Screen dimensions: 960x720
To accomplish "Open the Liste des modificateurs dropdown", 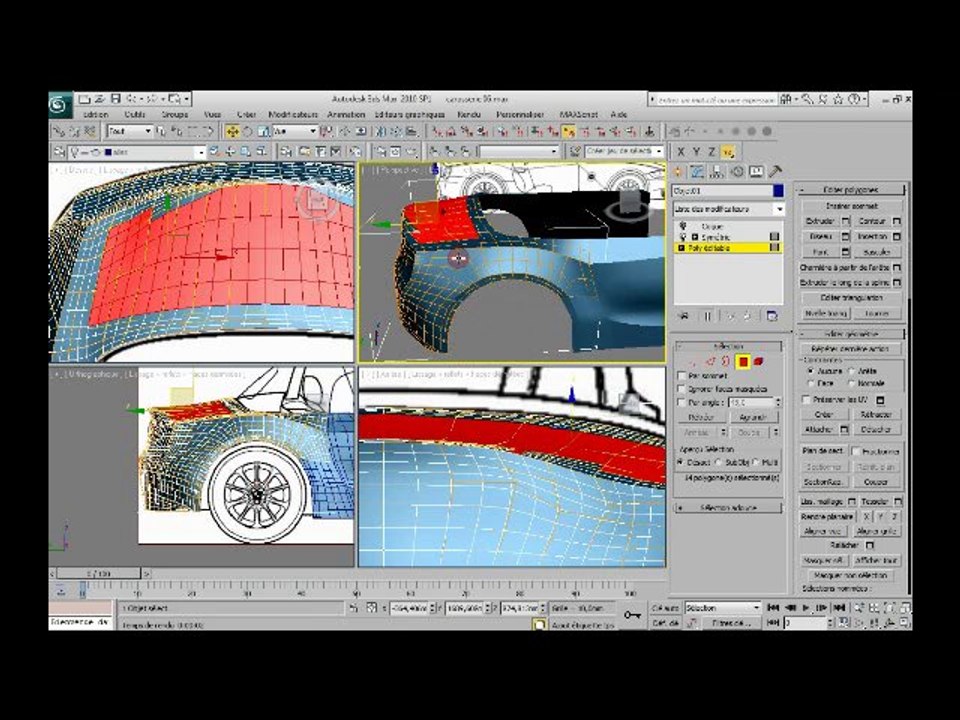I will click(729, 209).
